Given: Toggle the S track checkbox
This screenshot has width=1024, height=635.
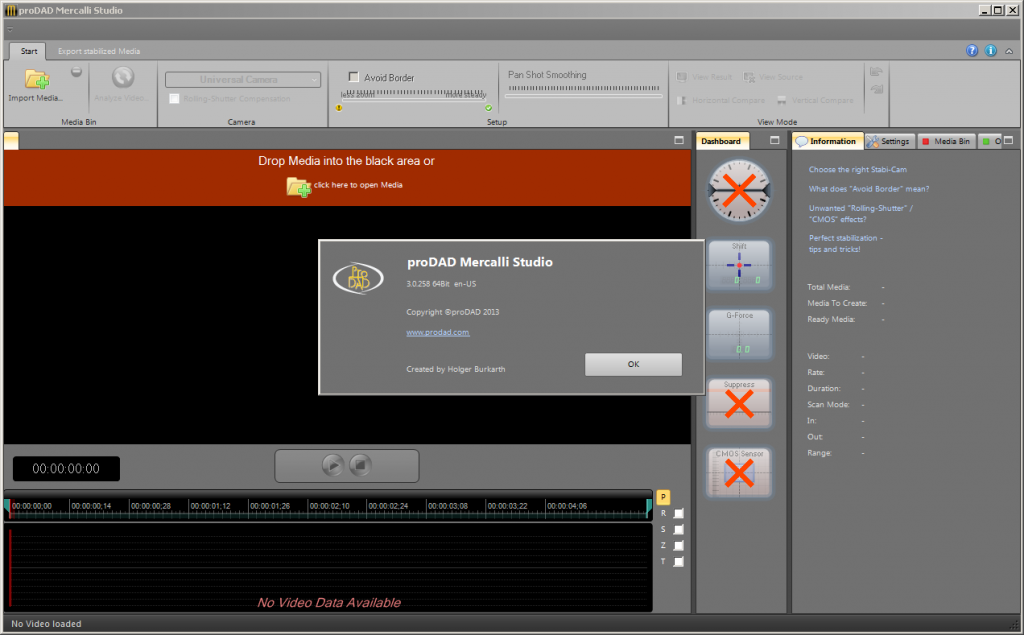Looking at the screenshot, I should [679, 529].
